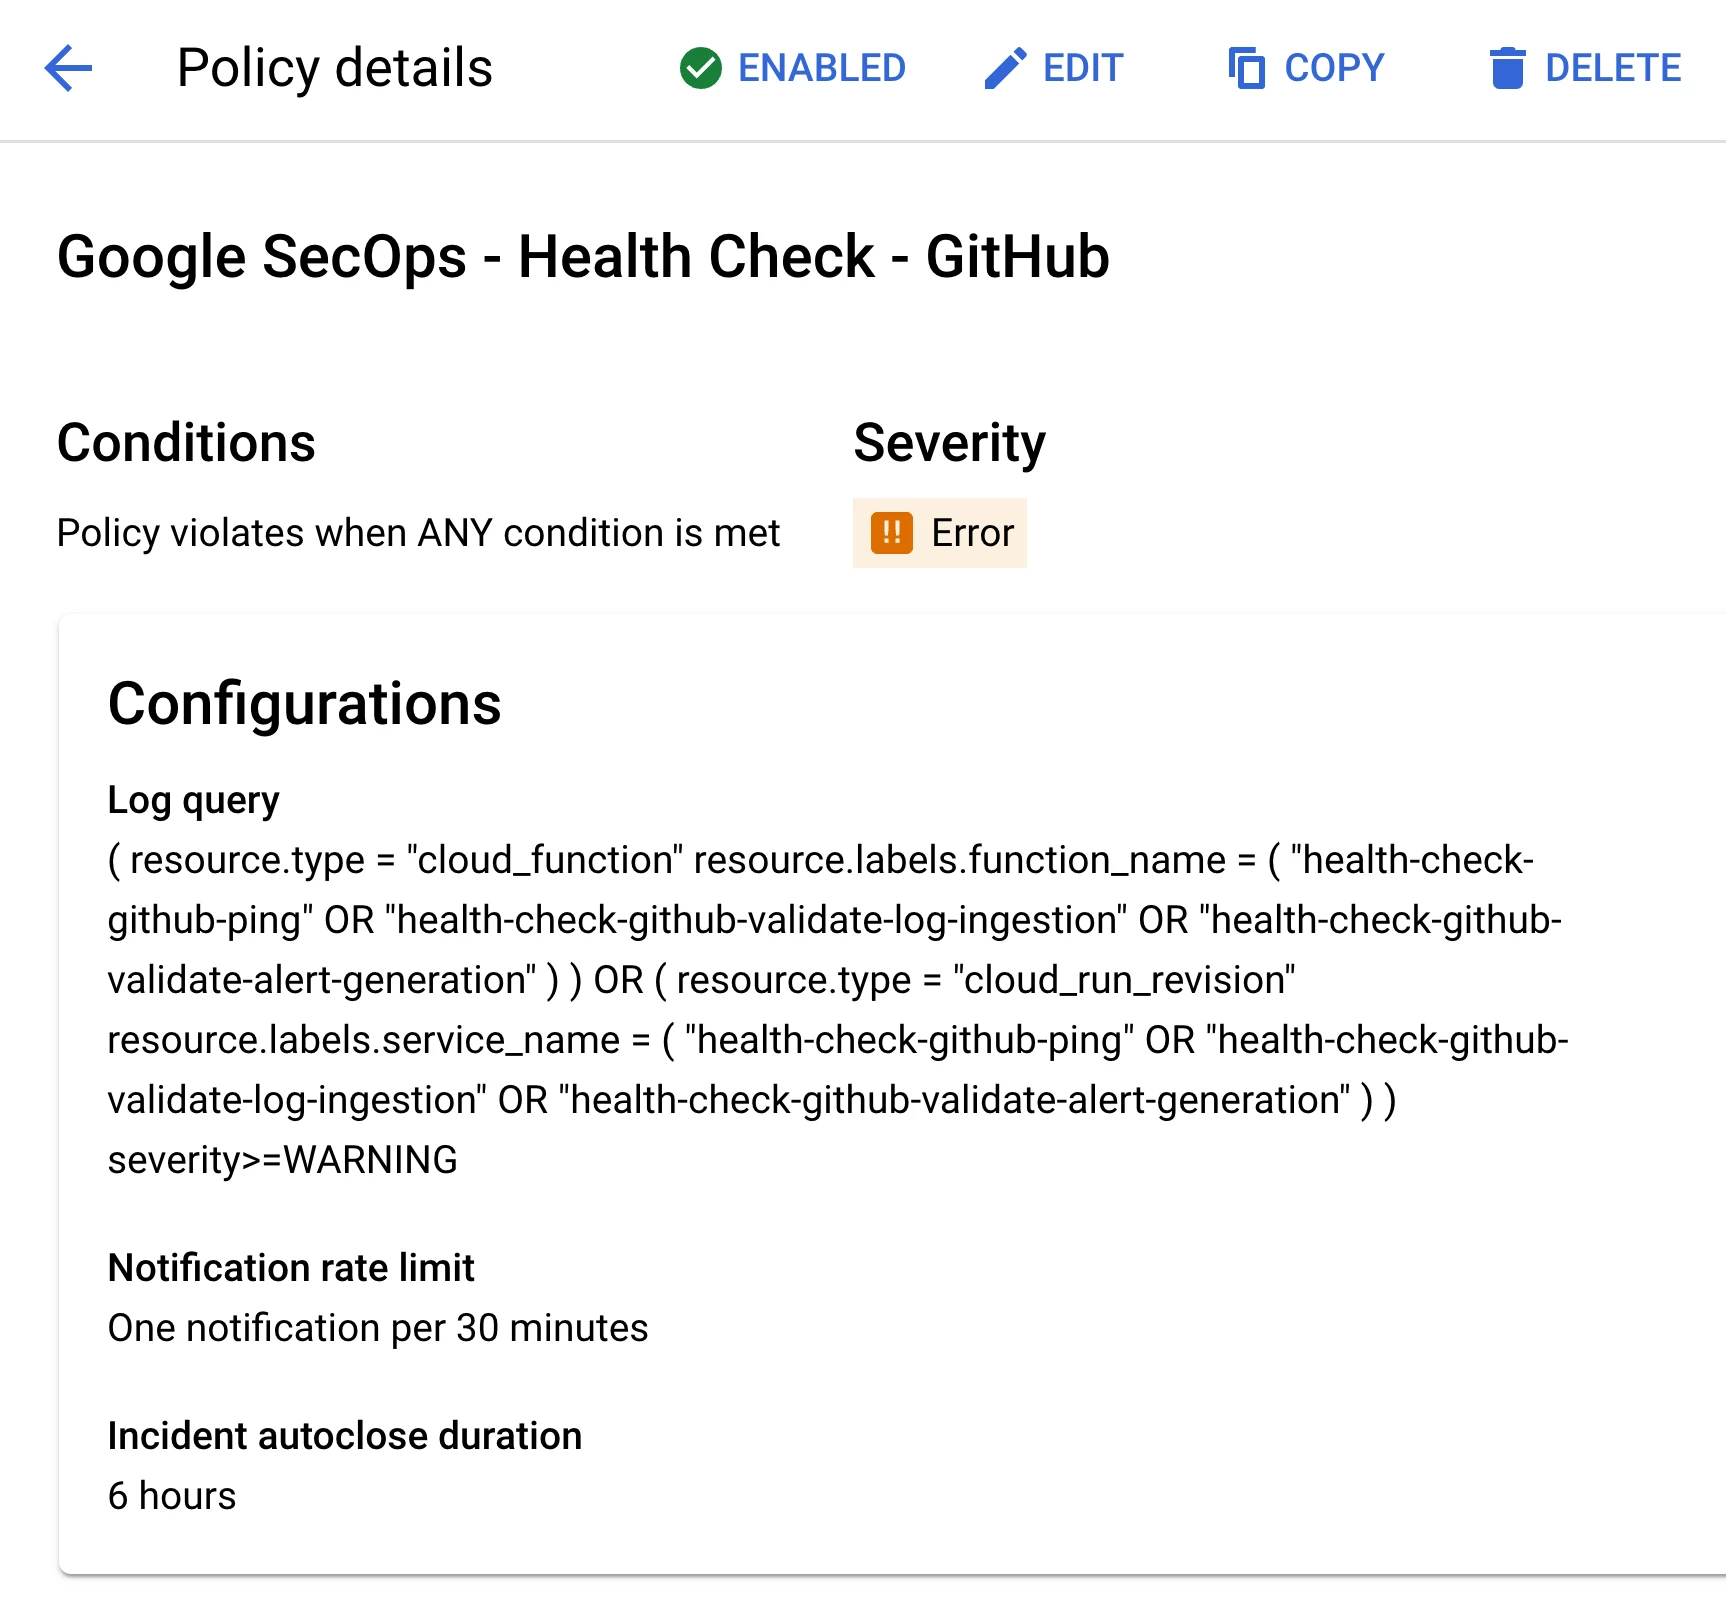Click the green enabled checkmark icon
The height and width of the screenshot is (1606, 1726).
click(701, 68)
